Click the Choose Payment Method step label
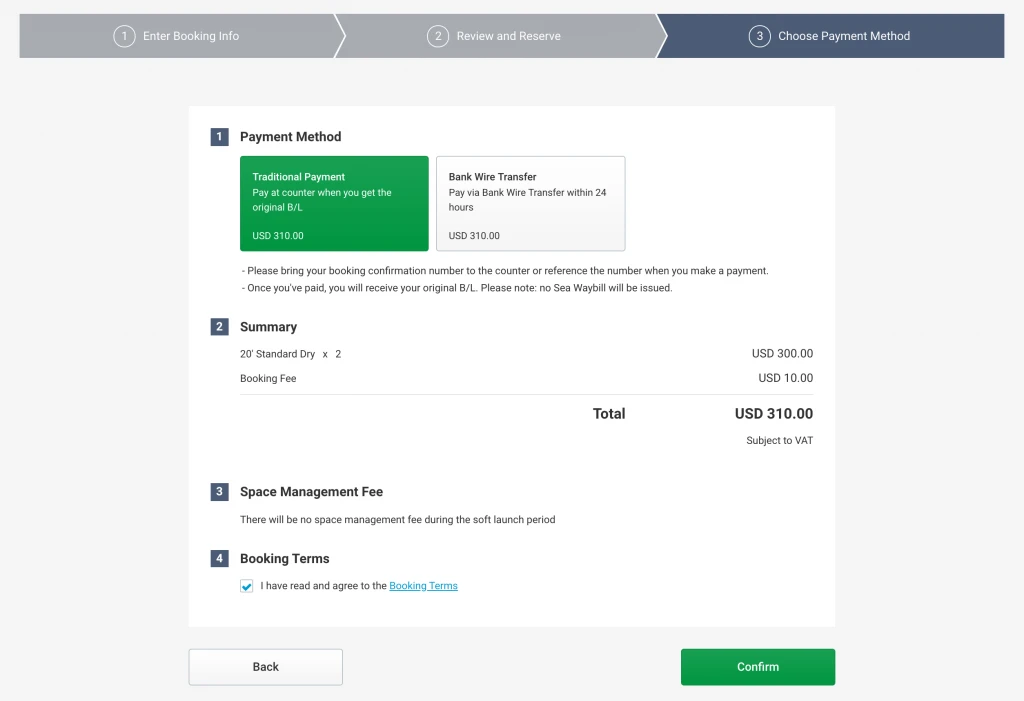 (x=844, y=36)
